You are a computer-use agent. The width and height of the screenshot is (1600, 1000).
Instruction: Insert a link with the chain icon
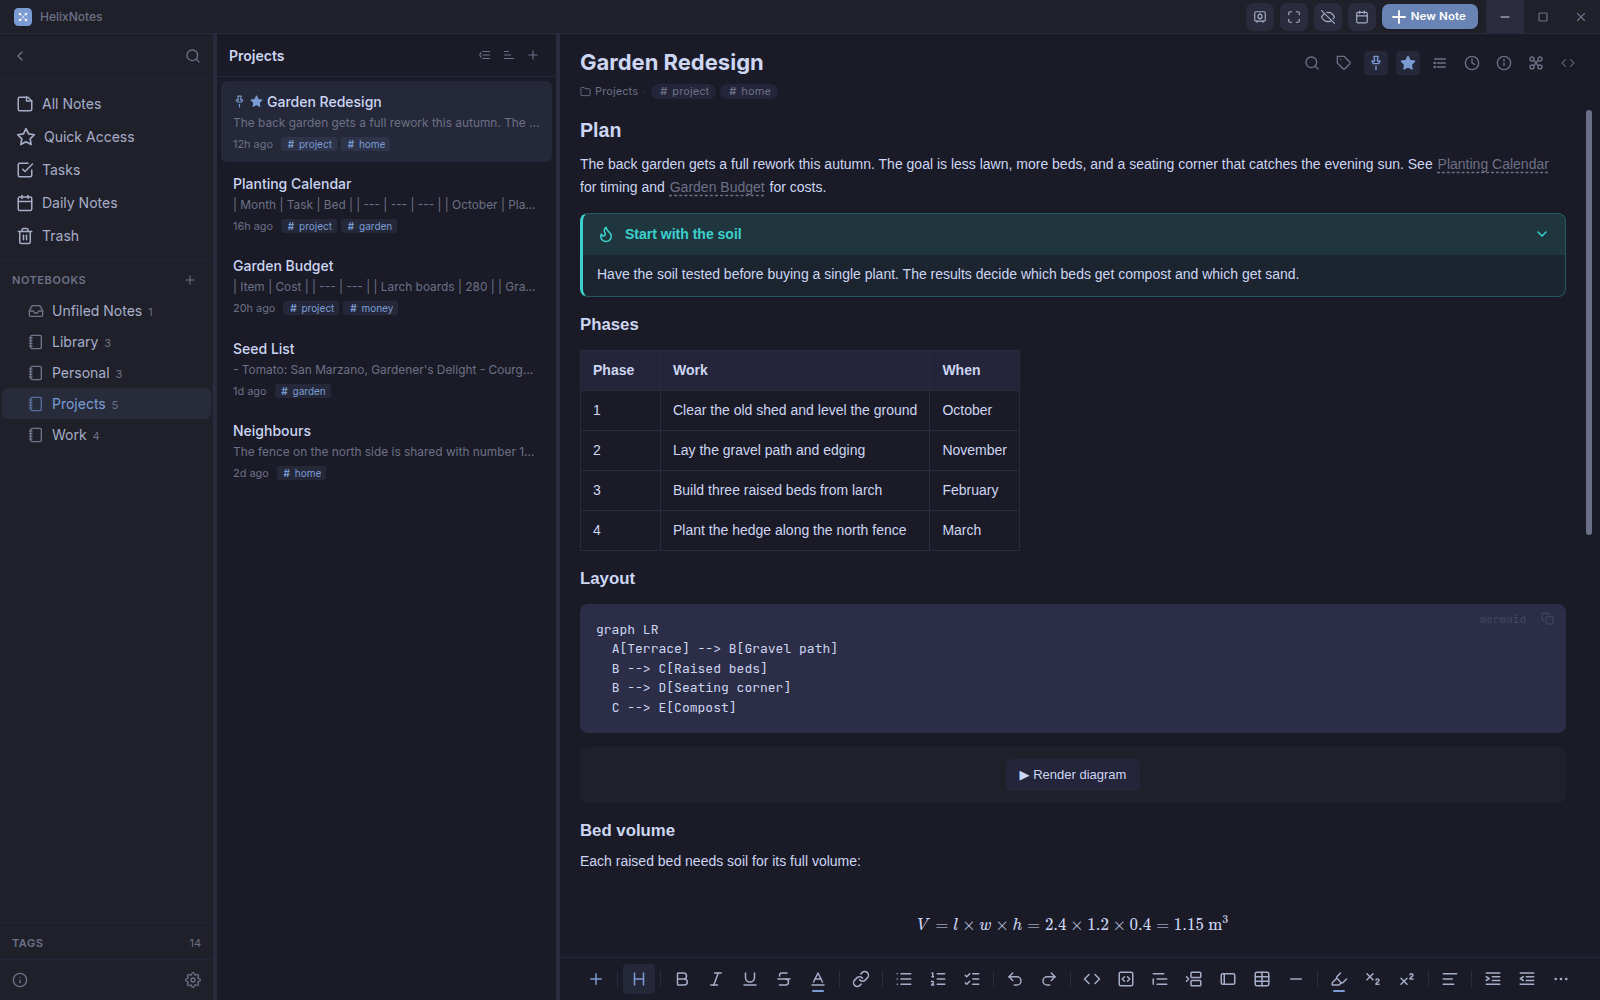click(861, 979)
